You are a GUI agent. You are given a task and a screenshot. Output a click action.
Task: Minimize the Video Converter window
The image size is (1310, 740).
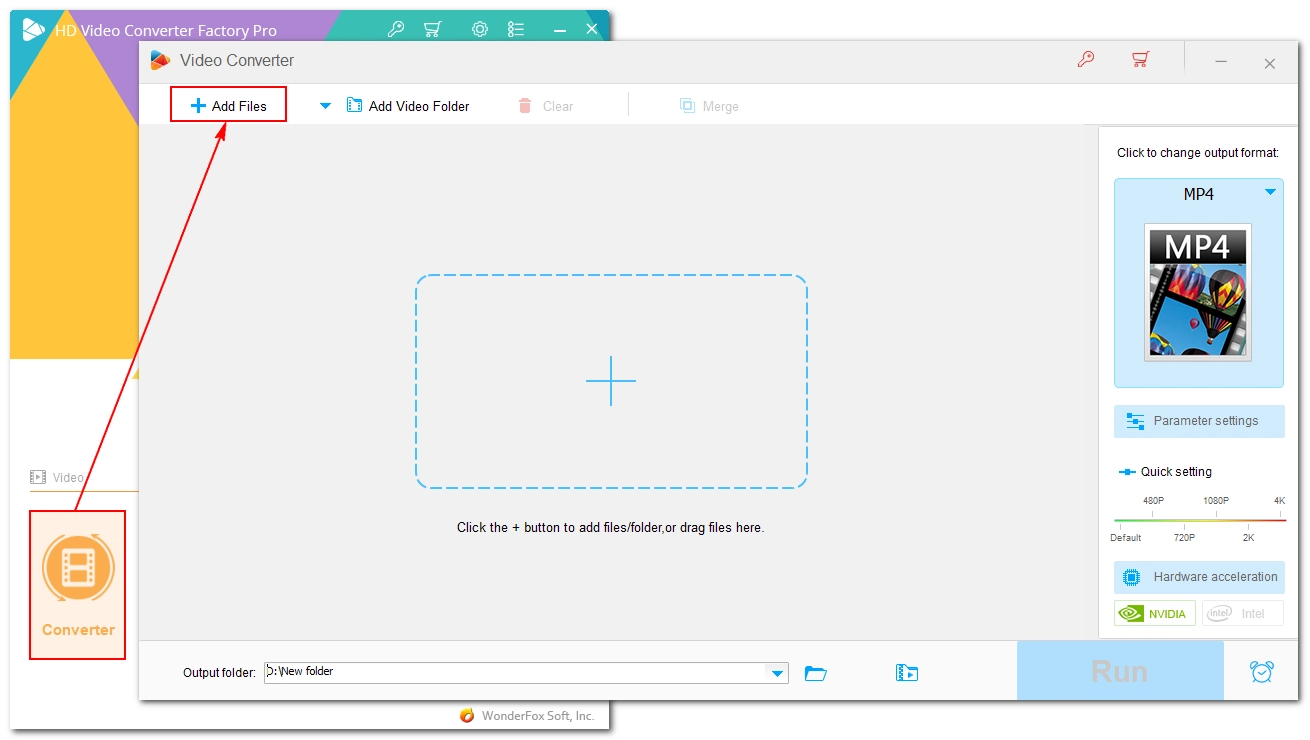(1221, 62)
